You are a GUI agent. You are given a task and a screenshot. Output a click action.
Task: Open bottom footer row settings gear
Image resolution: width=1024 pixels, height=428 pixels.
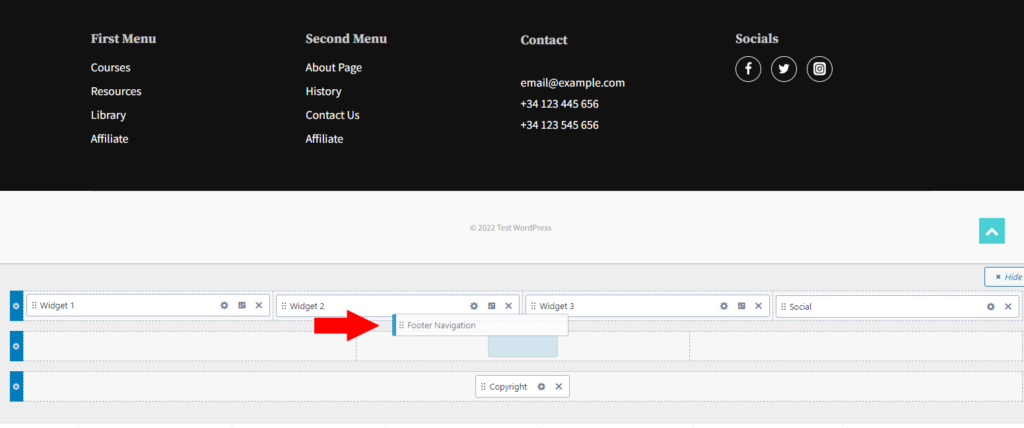point(16,386)
